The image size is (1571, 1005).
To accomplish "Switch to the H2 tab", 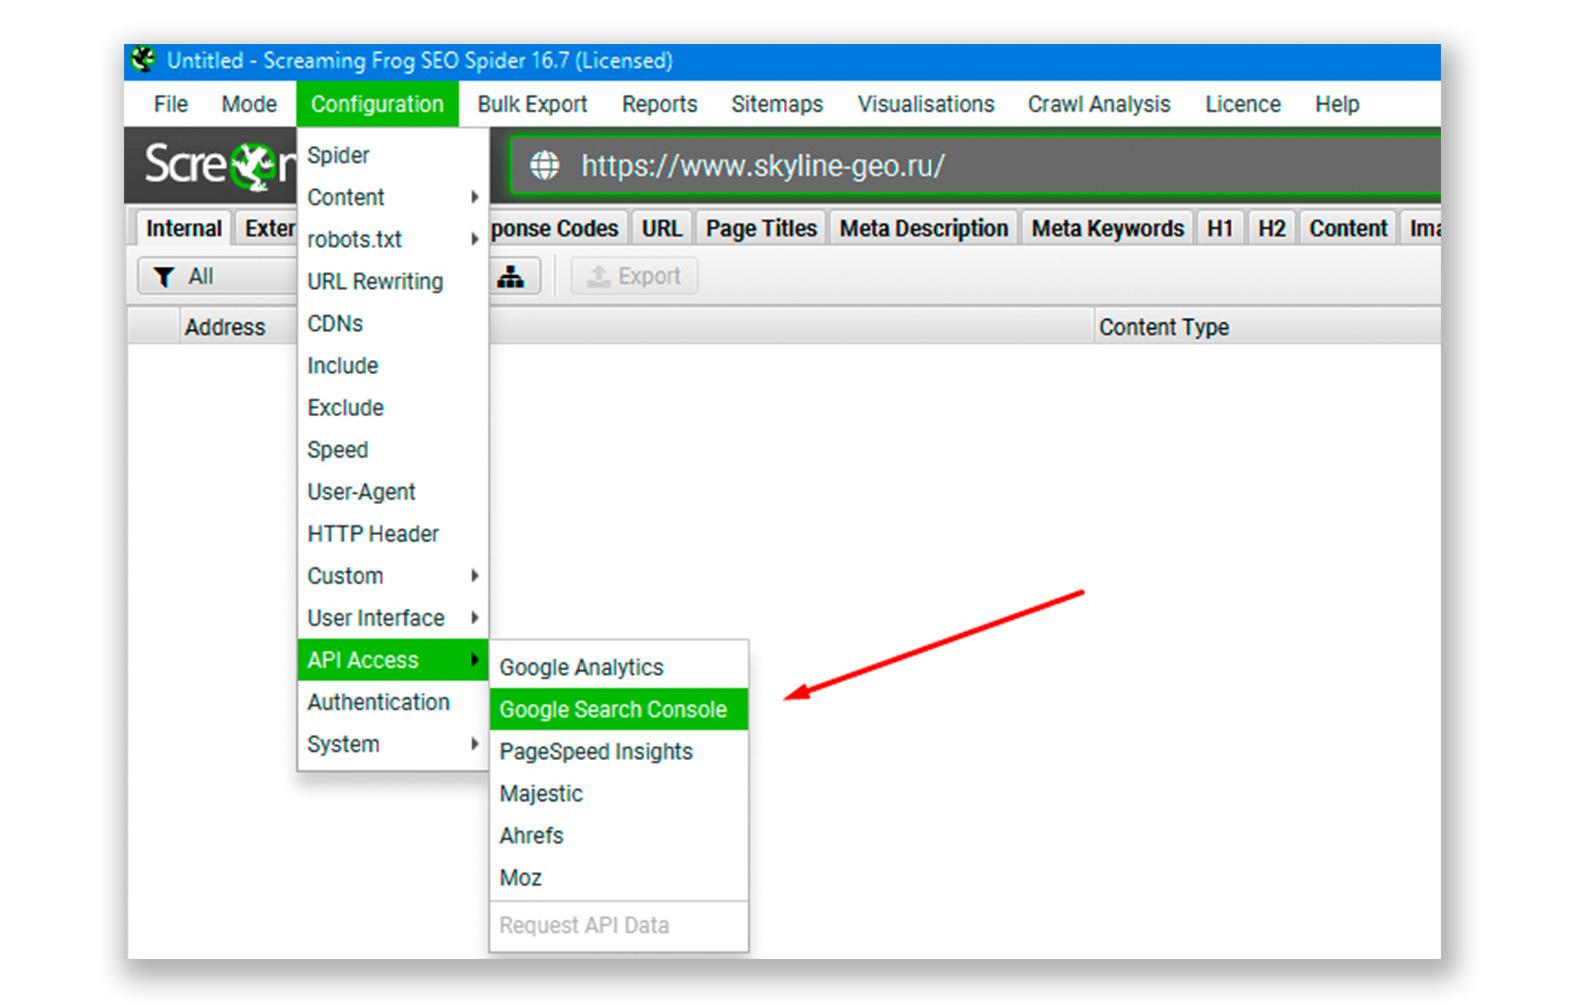I will point(1272,228).
